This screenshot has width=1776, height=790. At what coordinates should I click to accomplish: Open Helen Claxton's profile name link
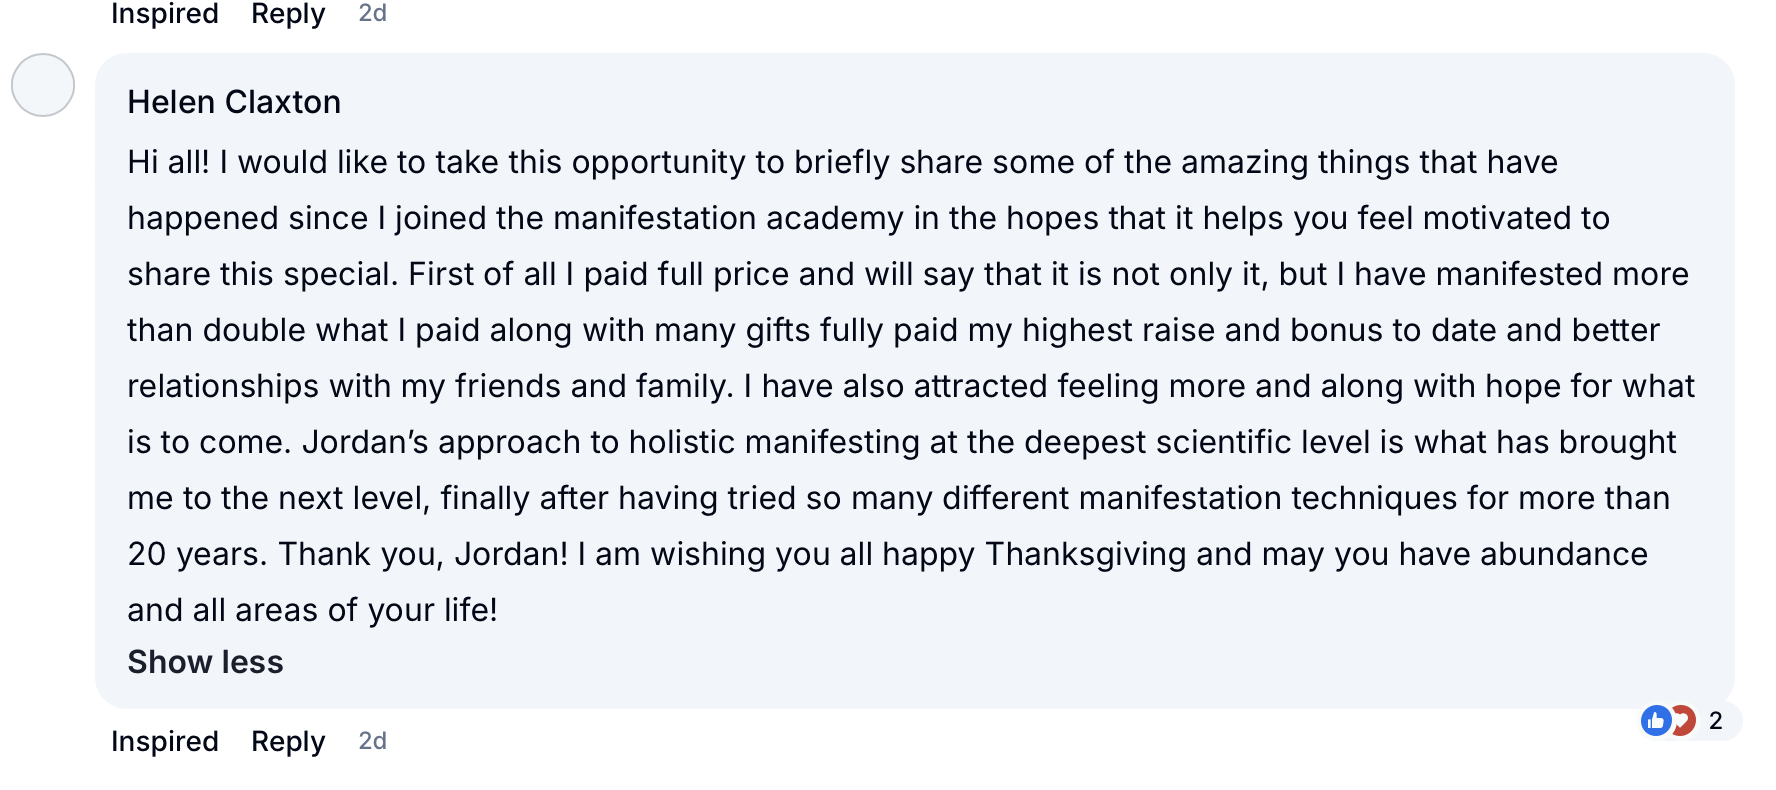click(234, 102)
